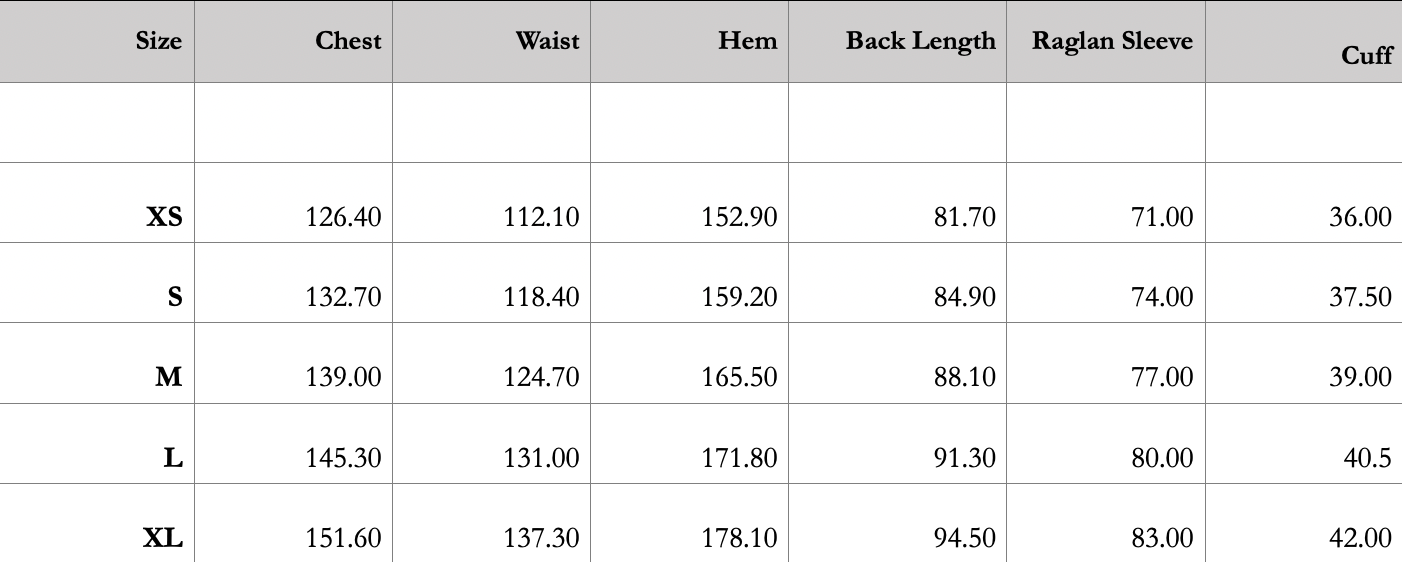This screenshot has width=1402, height=562.
Task: Click the Back Length header
Action: 920,41
